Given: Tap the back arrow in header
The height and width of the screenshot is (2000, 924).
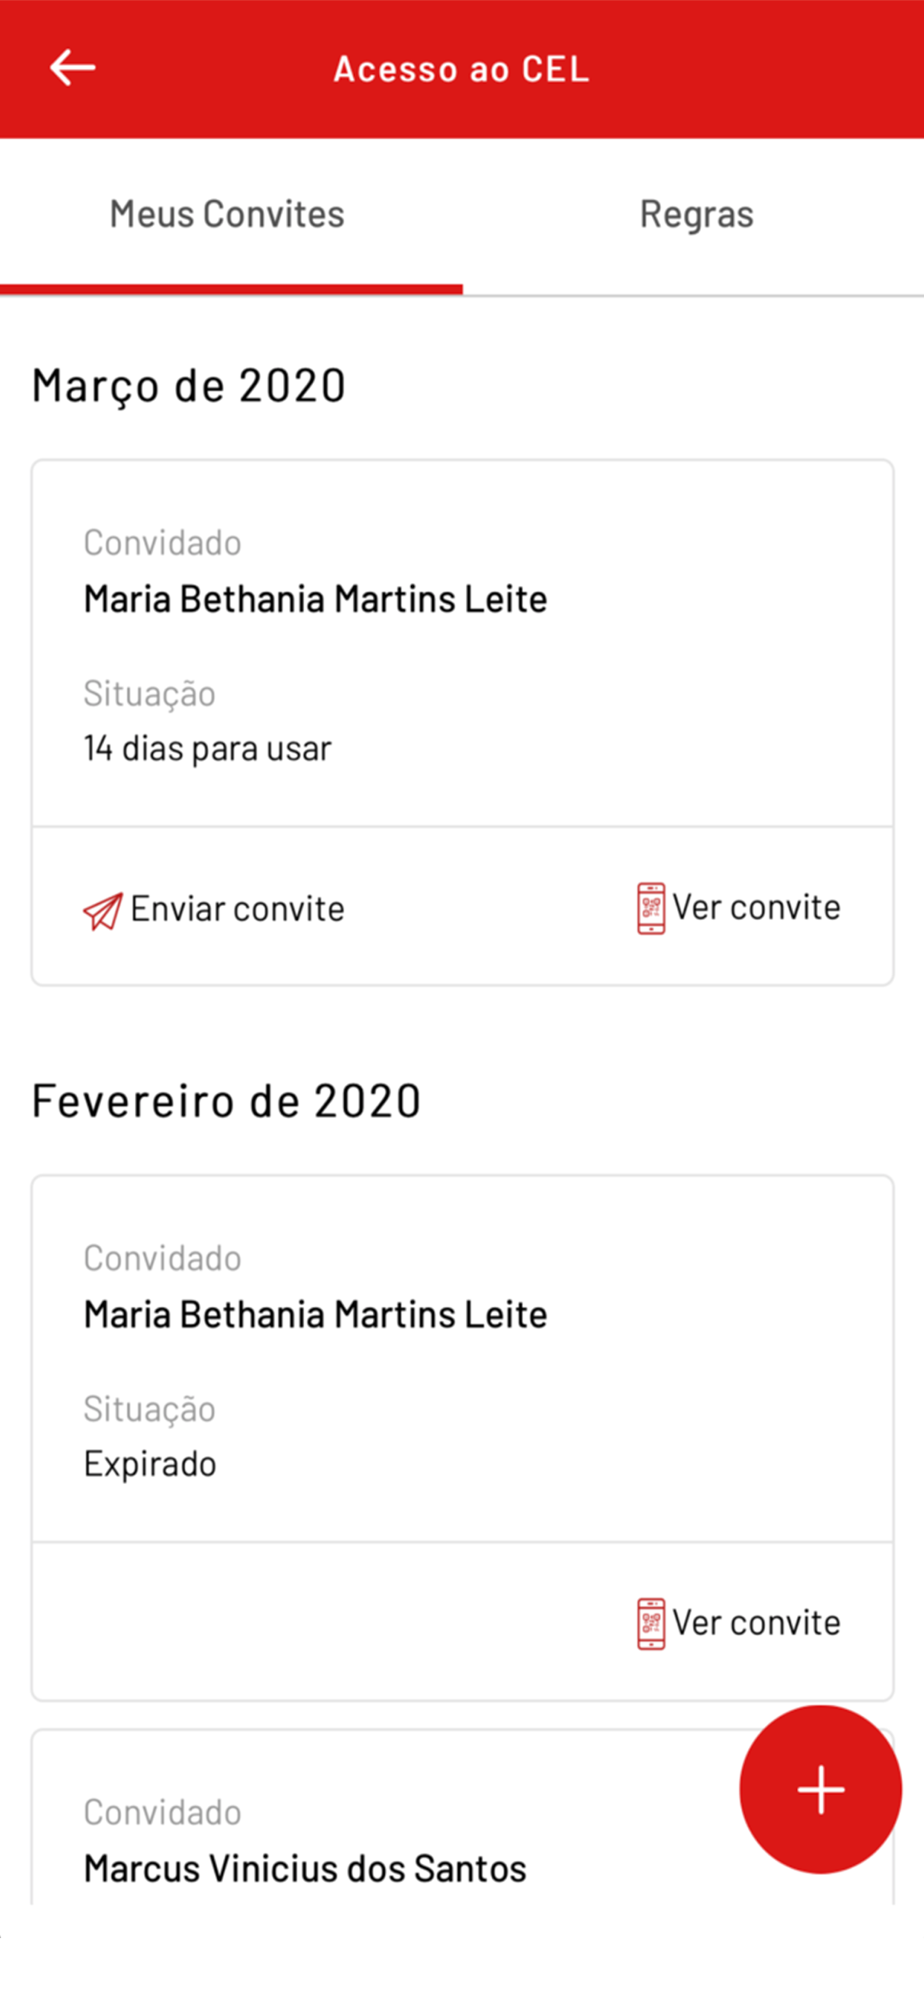Looking at the screenshot, I should click(72, 68).
